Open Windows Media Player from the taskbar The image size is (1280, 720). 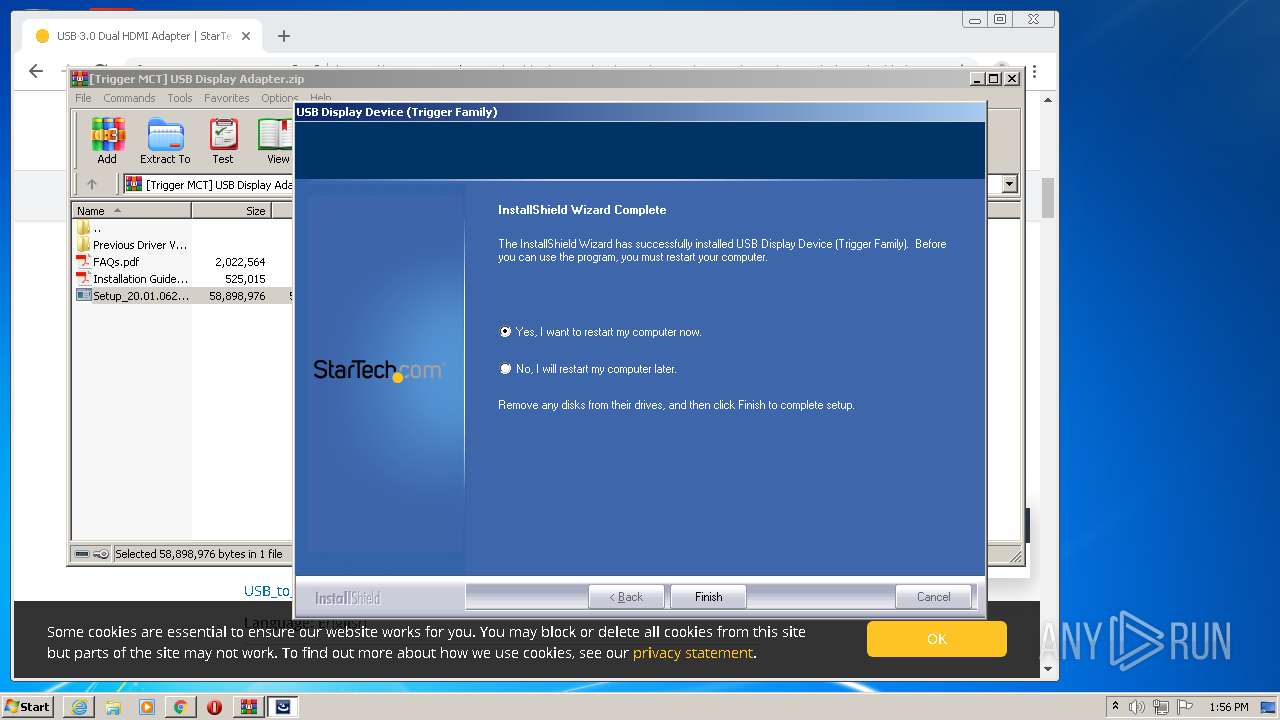[147, 707]
